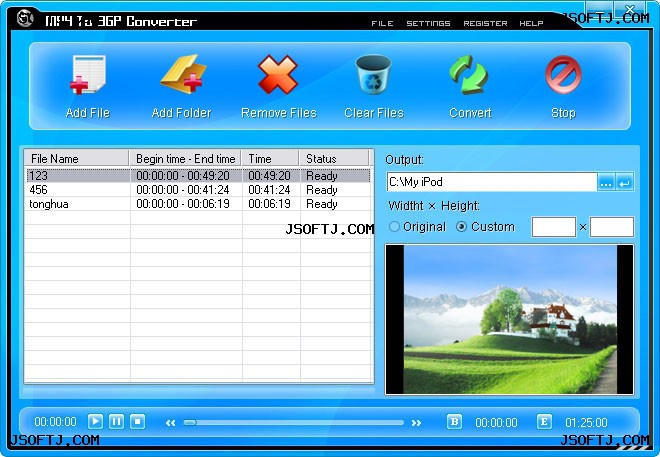This screenshot has width=660, height=457.
Task: Open the HELP menu
Action: 531,23
